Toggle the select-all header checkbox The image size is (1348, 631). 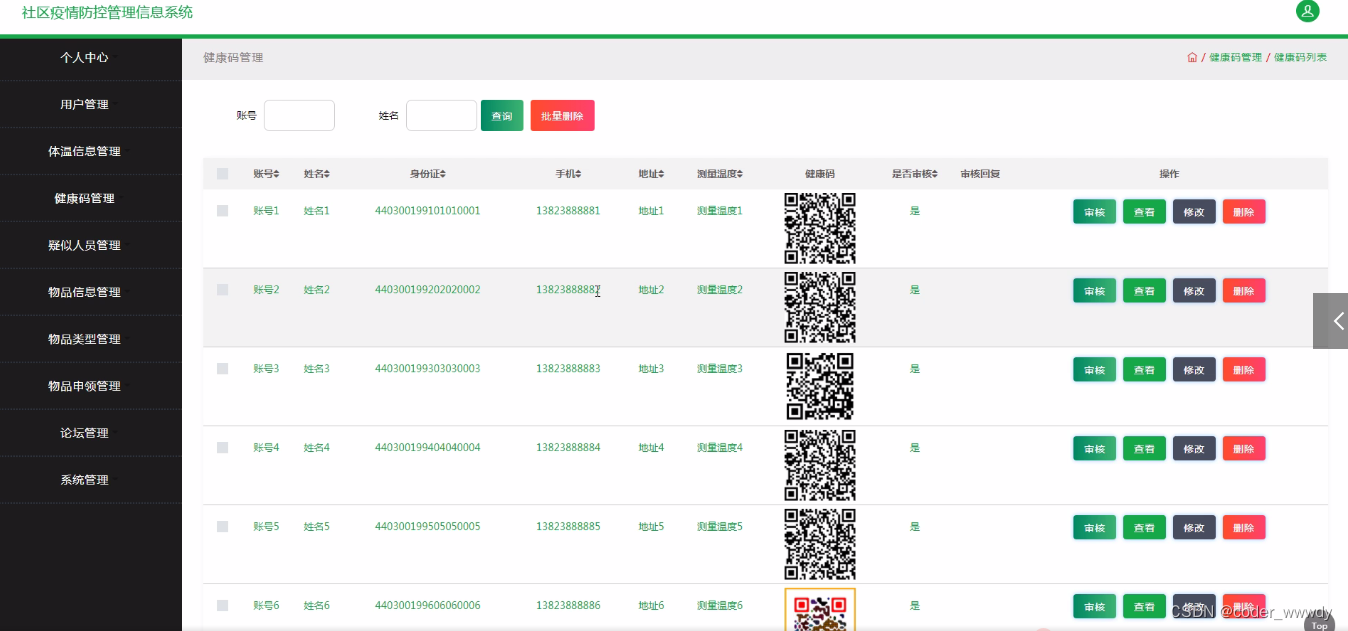(223, 174)
